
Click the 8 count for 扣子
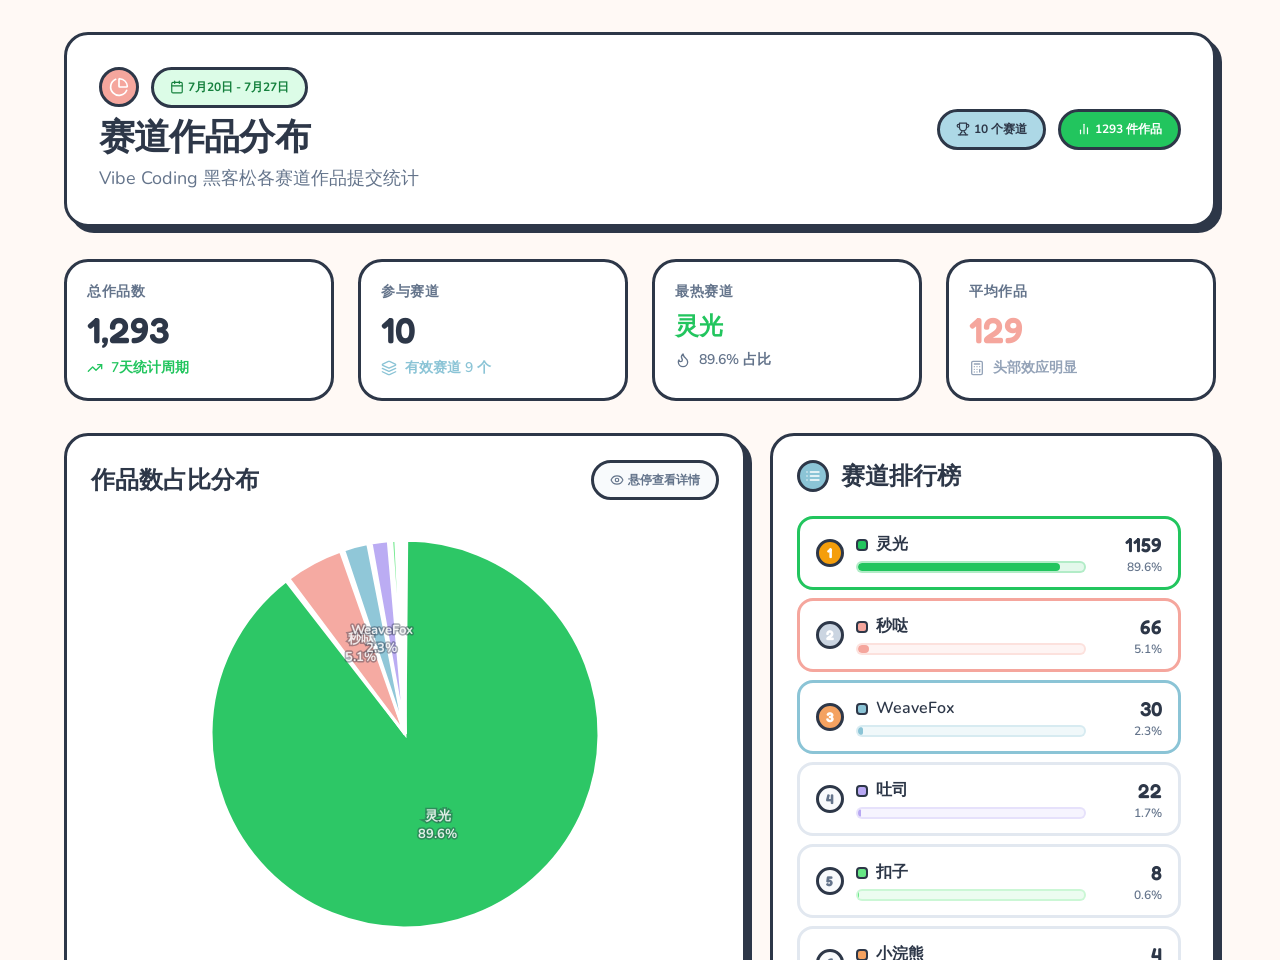click(1156, 873)
